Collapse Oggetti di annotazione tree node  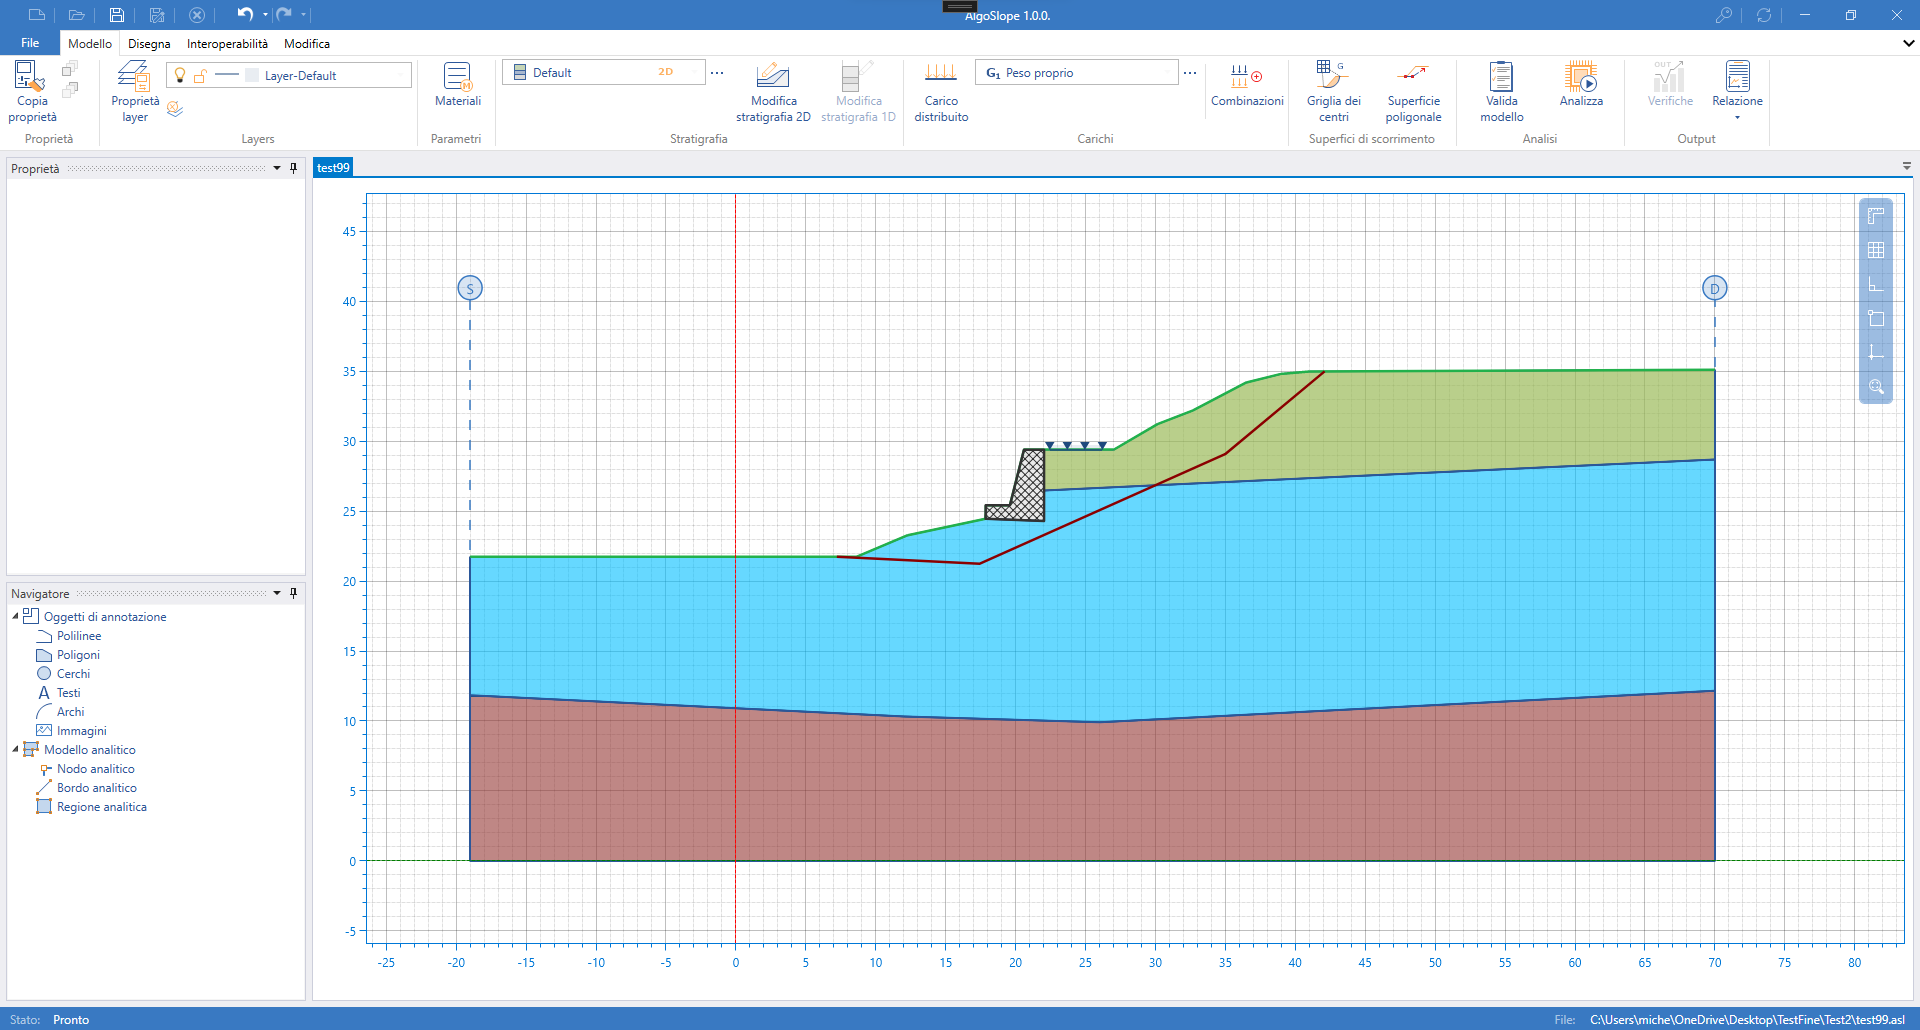(15, 616)
